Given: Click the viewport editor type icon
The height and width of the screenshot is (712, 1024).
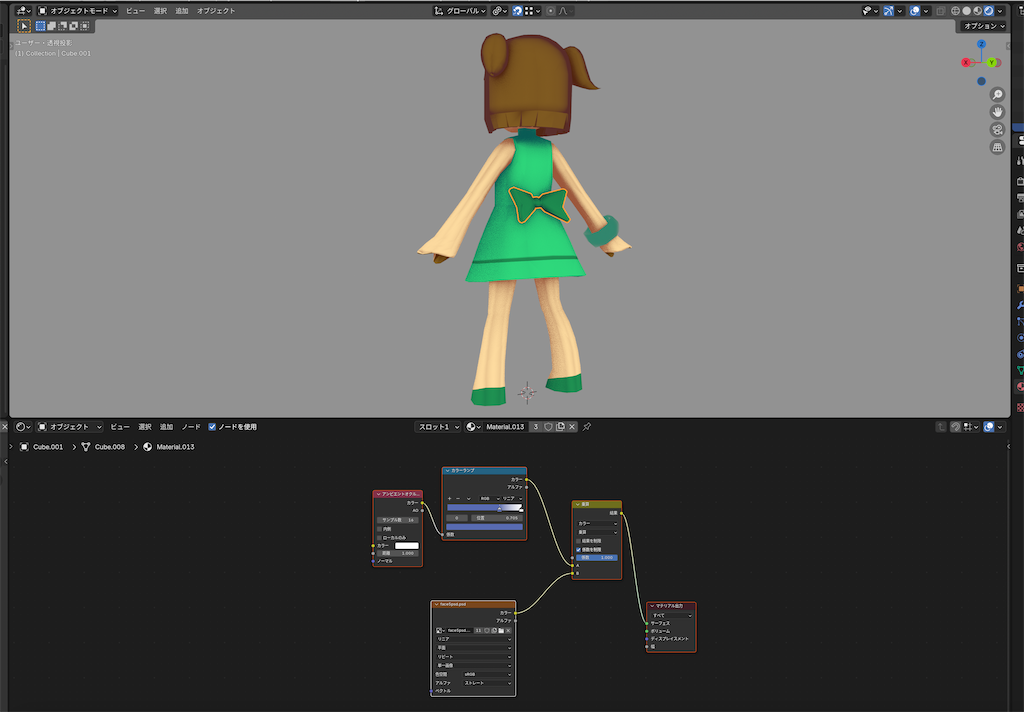Looking at the screenshot, I should [23, 10].
